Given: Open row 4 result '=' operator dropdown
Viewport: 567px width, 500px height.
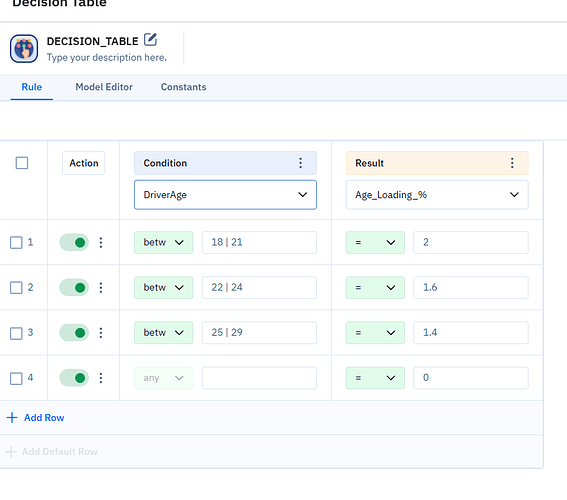Looking at the screenshot, I should coord(375,378).
